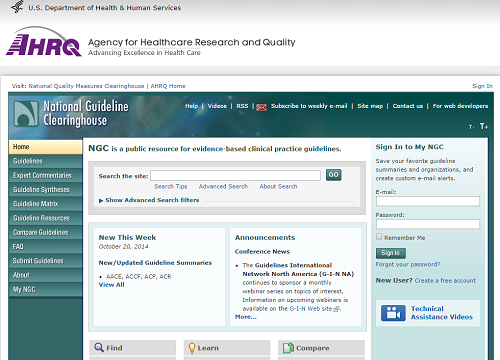This screenshot has height=360, width=500.
Task: Click the HHS eagle emblem icon
Action: [17, 7]
